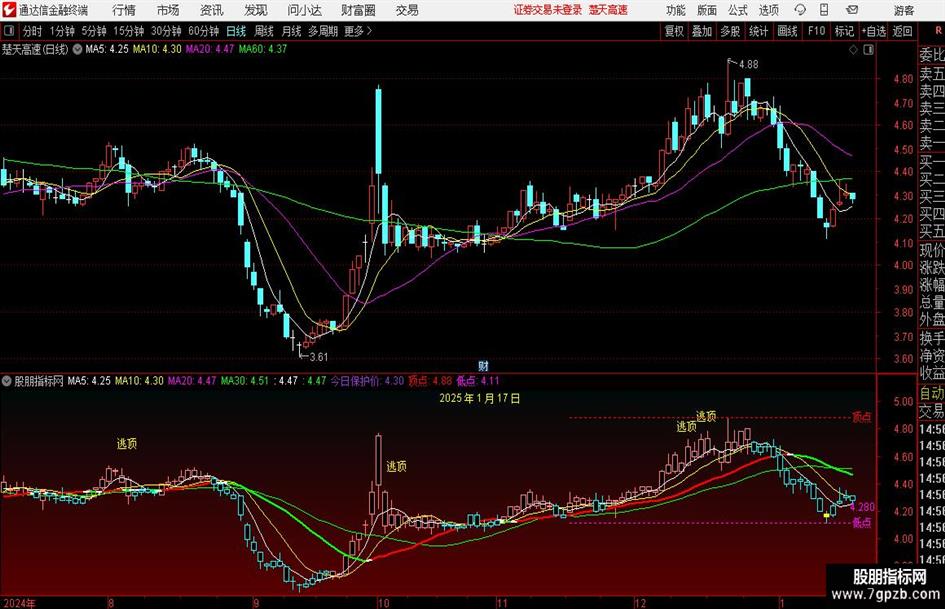
Task: Click the 通达信 red logo icon
Action: [x=9, y=10]
